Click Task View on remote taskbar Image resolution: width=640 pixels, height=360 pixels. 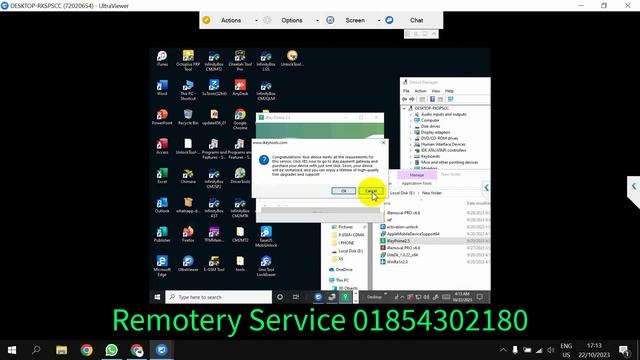click(x=296, y=297)
